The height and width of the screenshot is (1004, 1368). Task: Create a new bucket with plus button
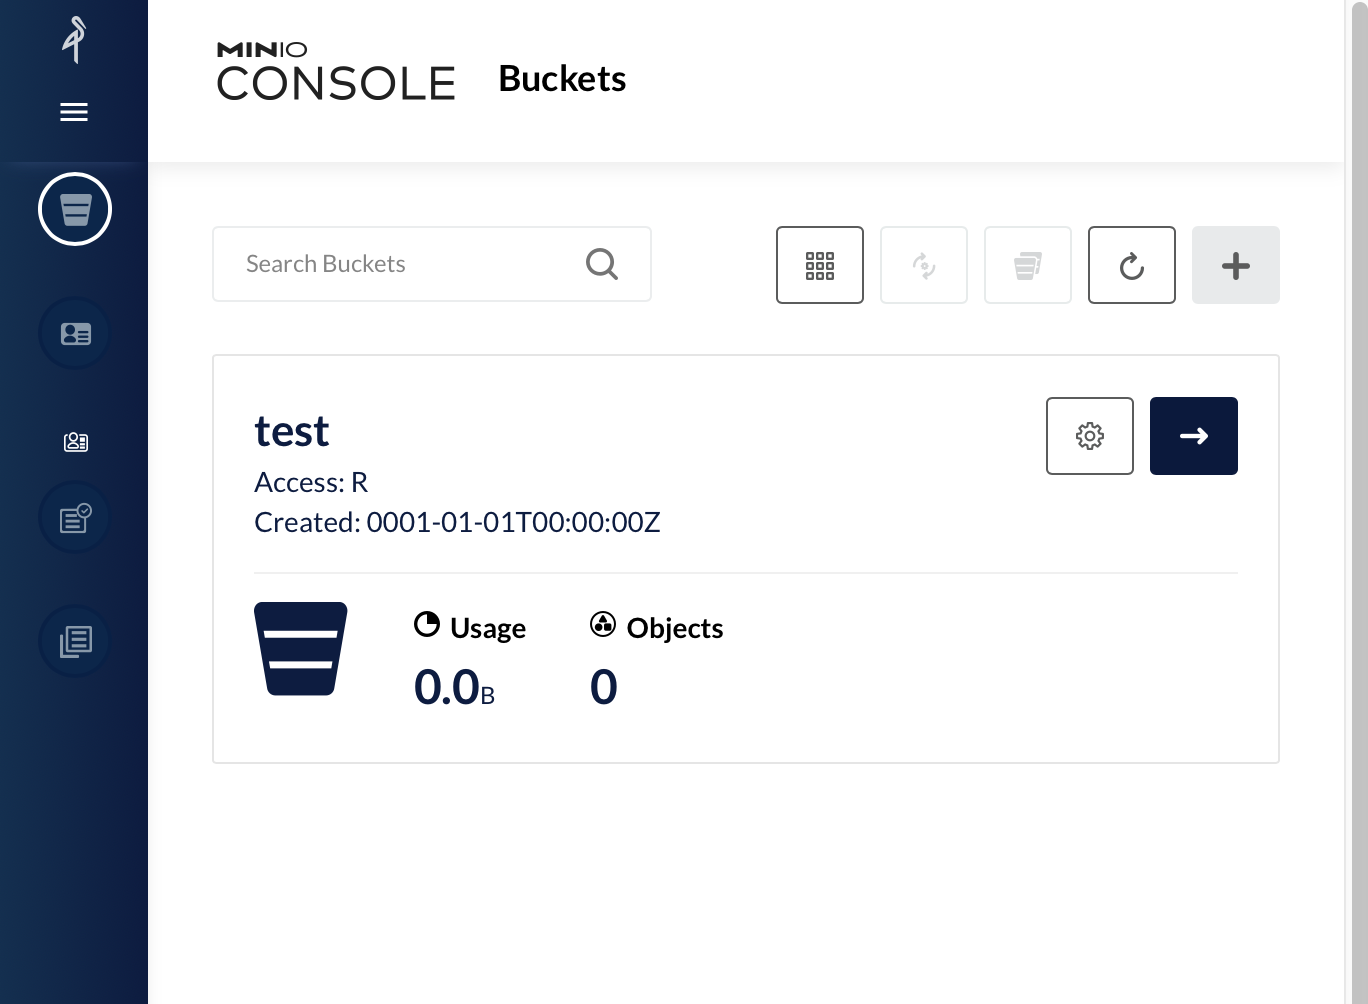[1236, 265]
